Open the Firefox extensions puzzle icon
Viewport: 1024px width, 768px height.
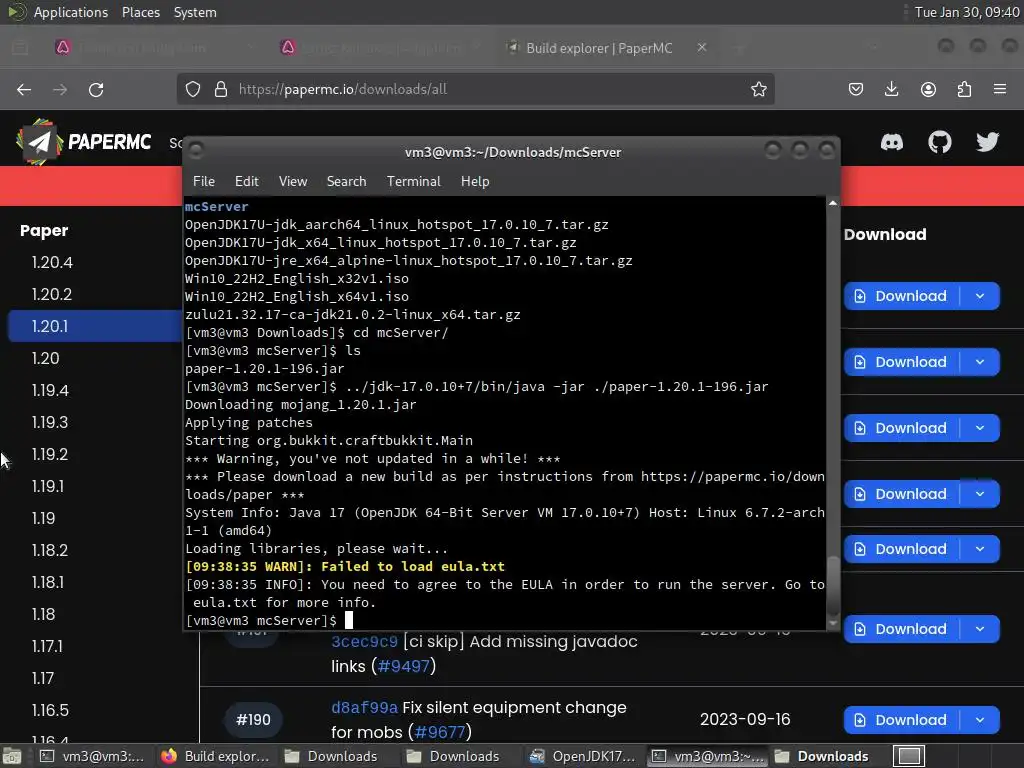(x=964, y=89)
